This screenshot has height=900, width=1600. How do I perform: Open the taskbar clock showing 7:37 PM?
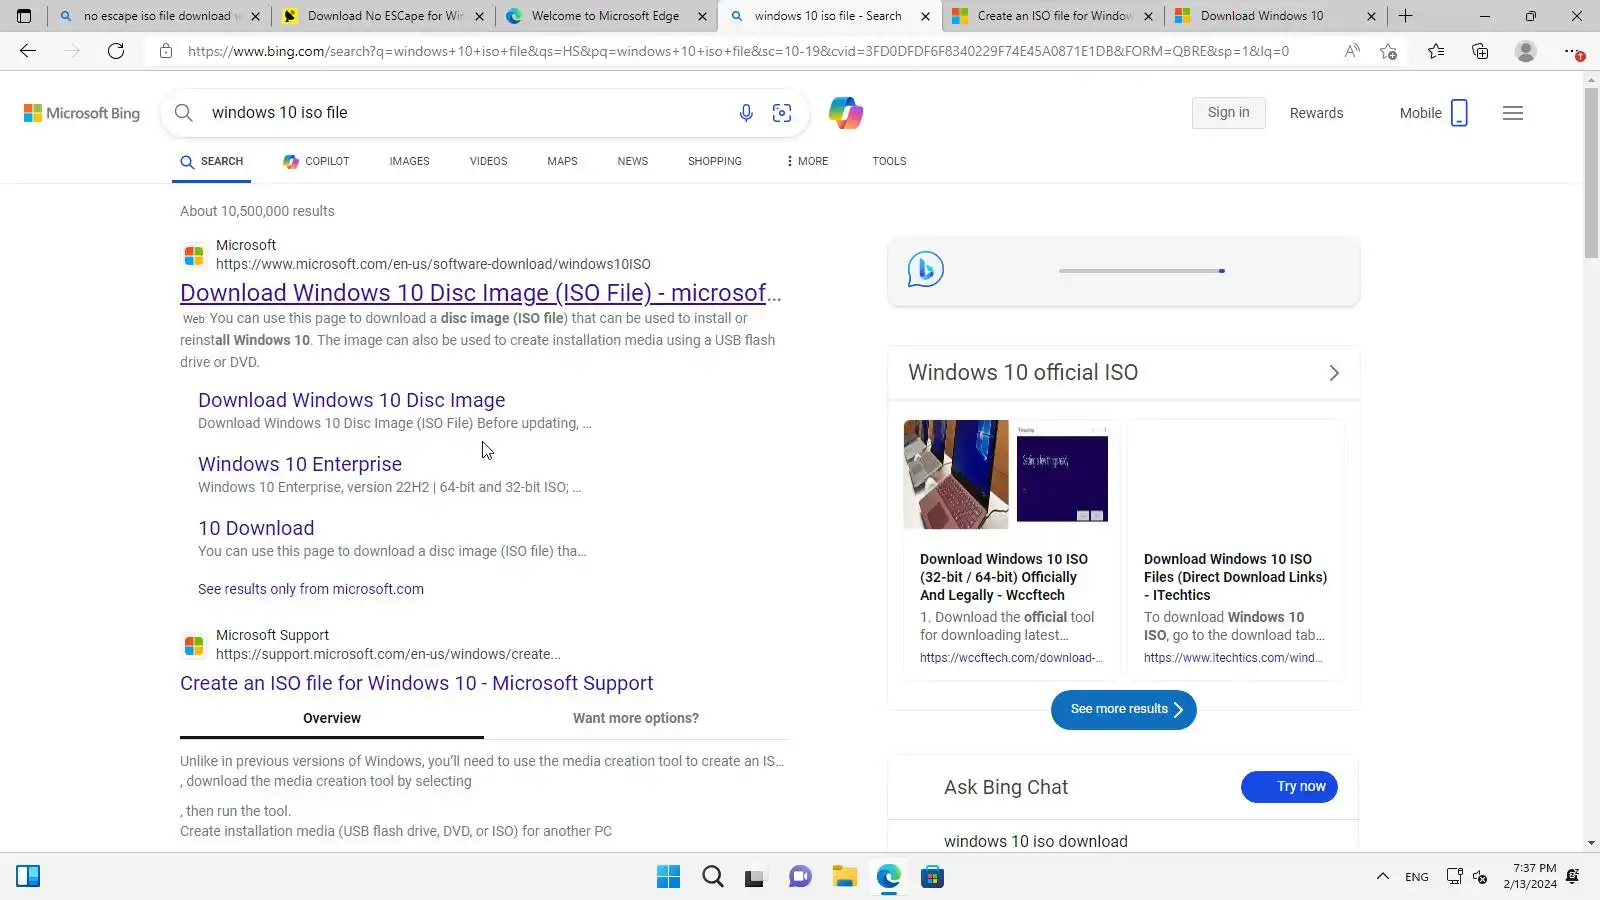click(1530, 876)
